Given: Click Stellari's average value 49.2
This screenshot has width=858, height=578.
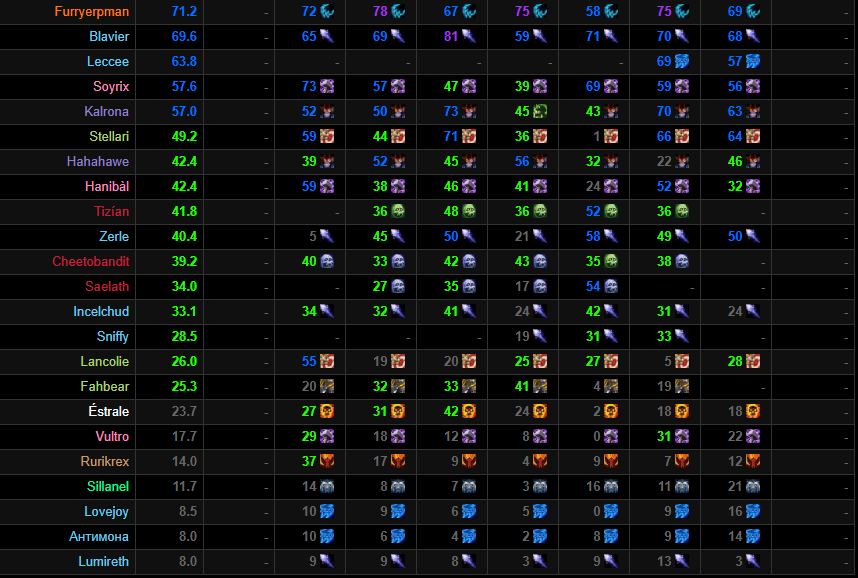Looking at the screenshot, I should pyautogui.click(x=184, y=136).
